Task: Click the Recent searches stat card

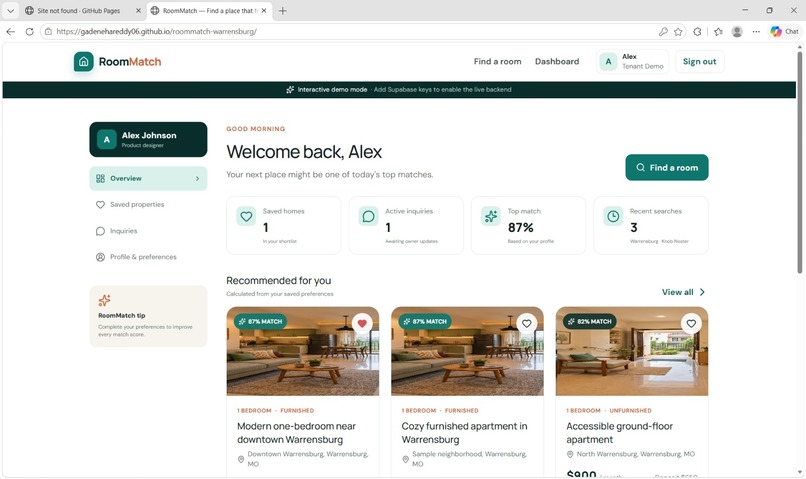Action: pos(651,225)
